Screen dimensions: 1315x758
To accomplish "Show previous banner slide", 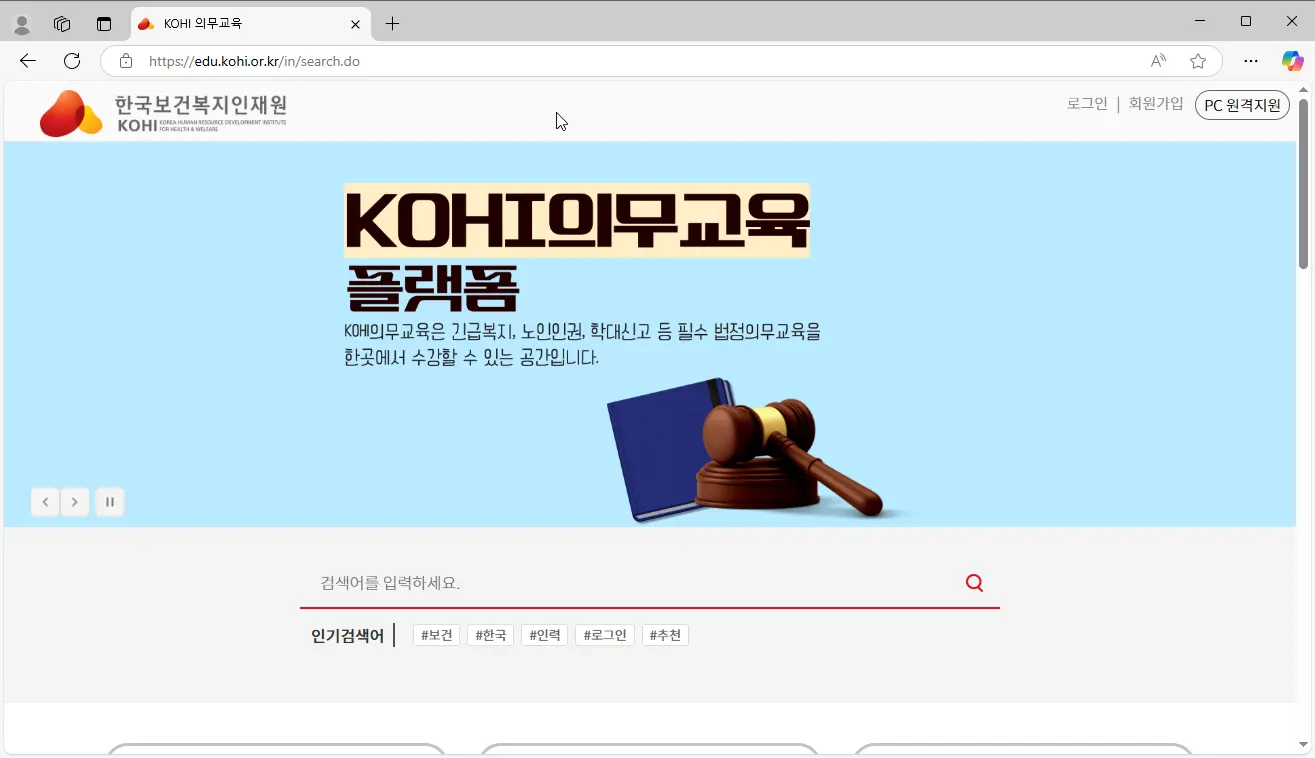I will click(45, 502).
